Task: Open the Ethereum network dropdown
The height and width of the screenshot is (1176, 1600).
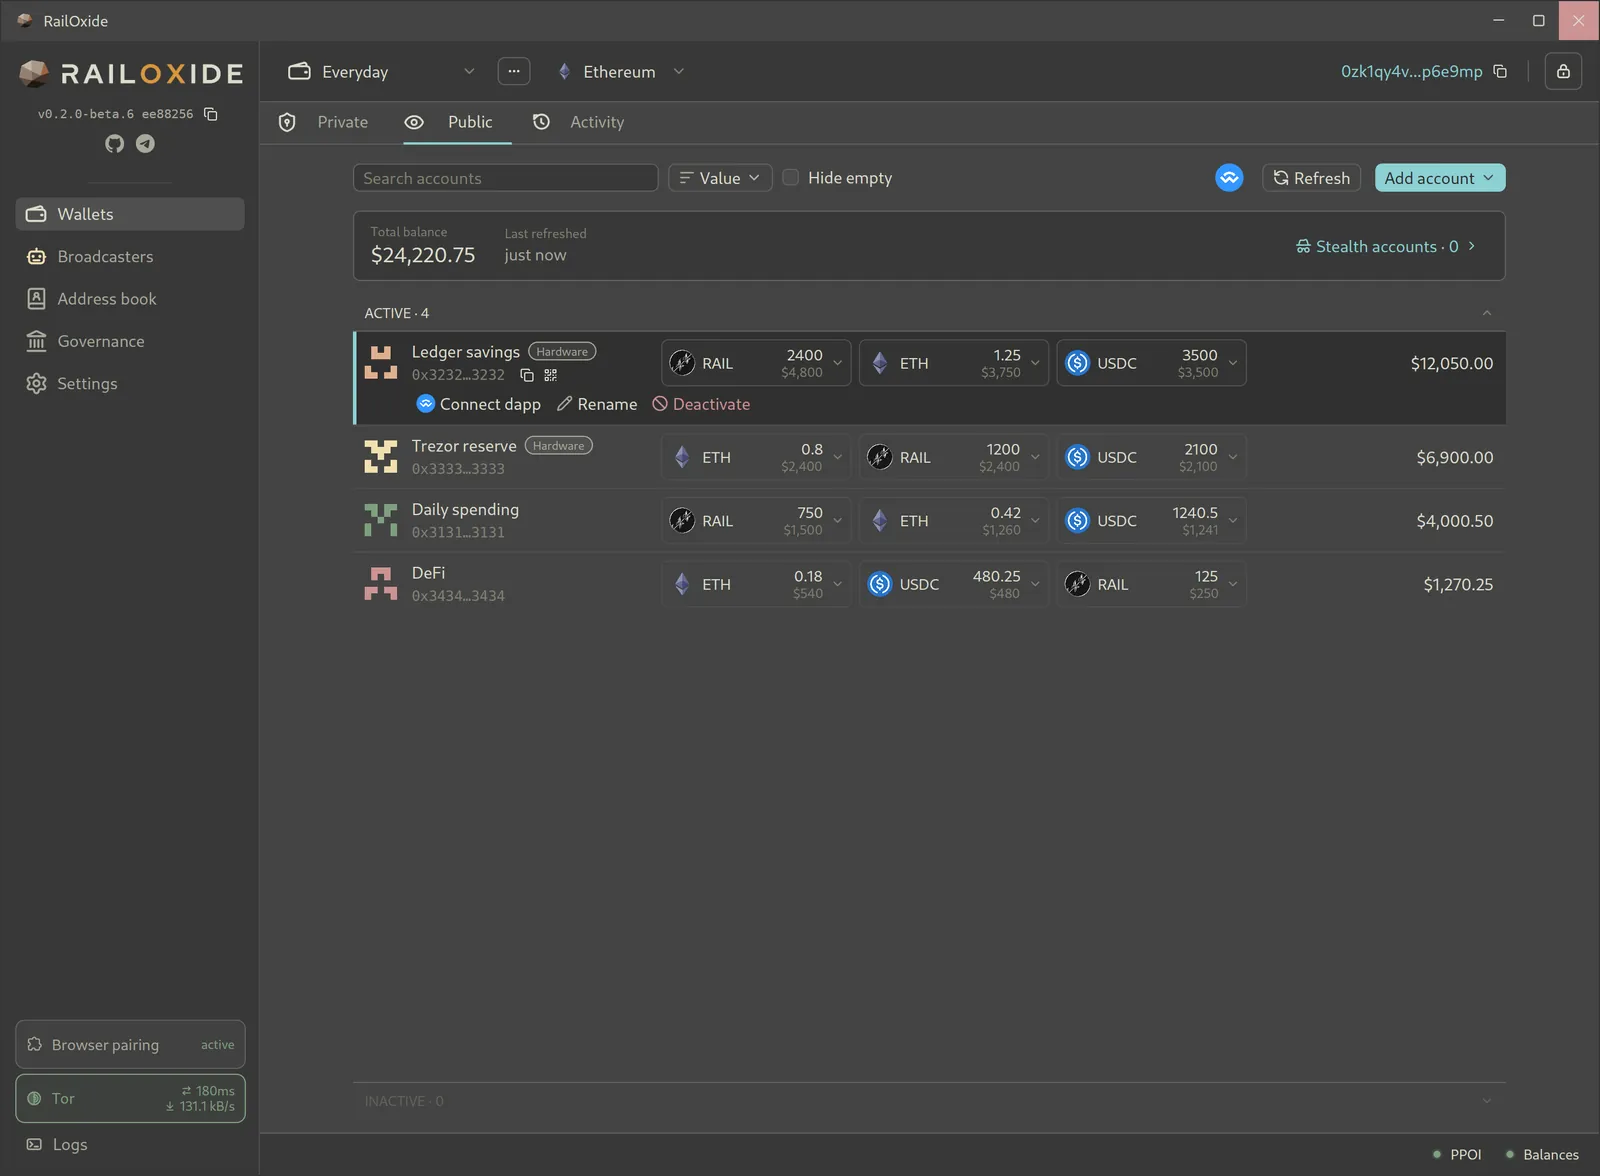Action: pyautogui.click(x=621, y=71)
